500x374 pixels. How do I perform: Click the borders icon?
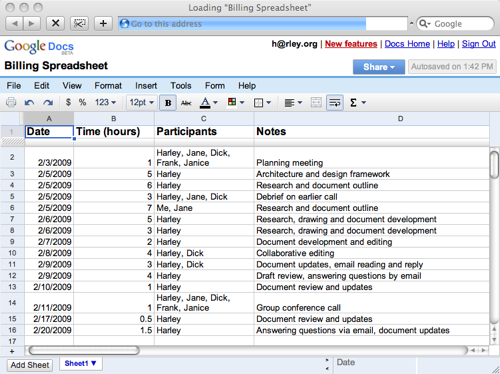coord(258,103)
